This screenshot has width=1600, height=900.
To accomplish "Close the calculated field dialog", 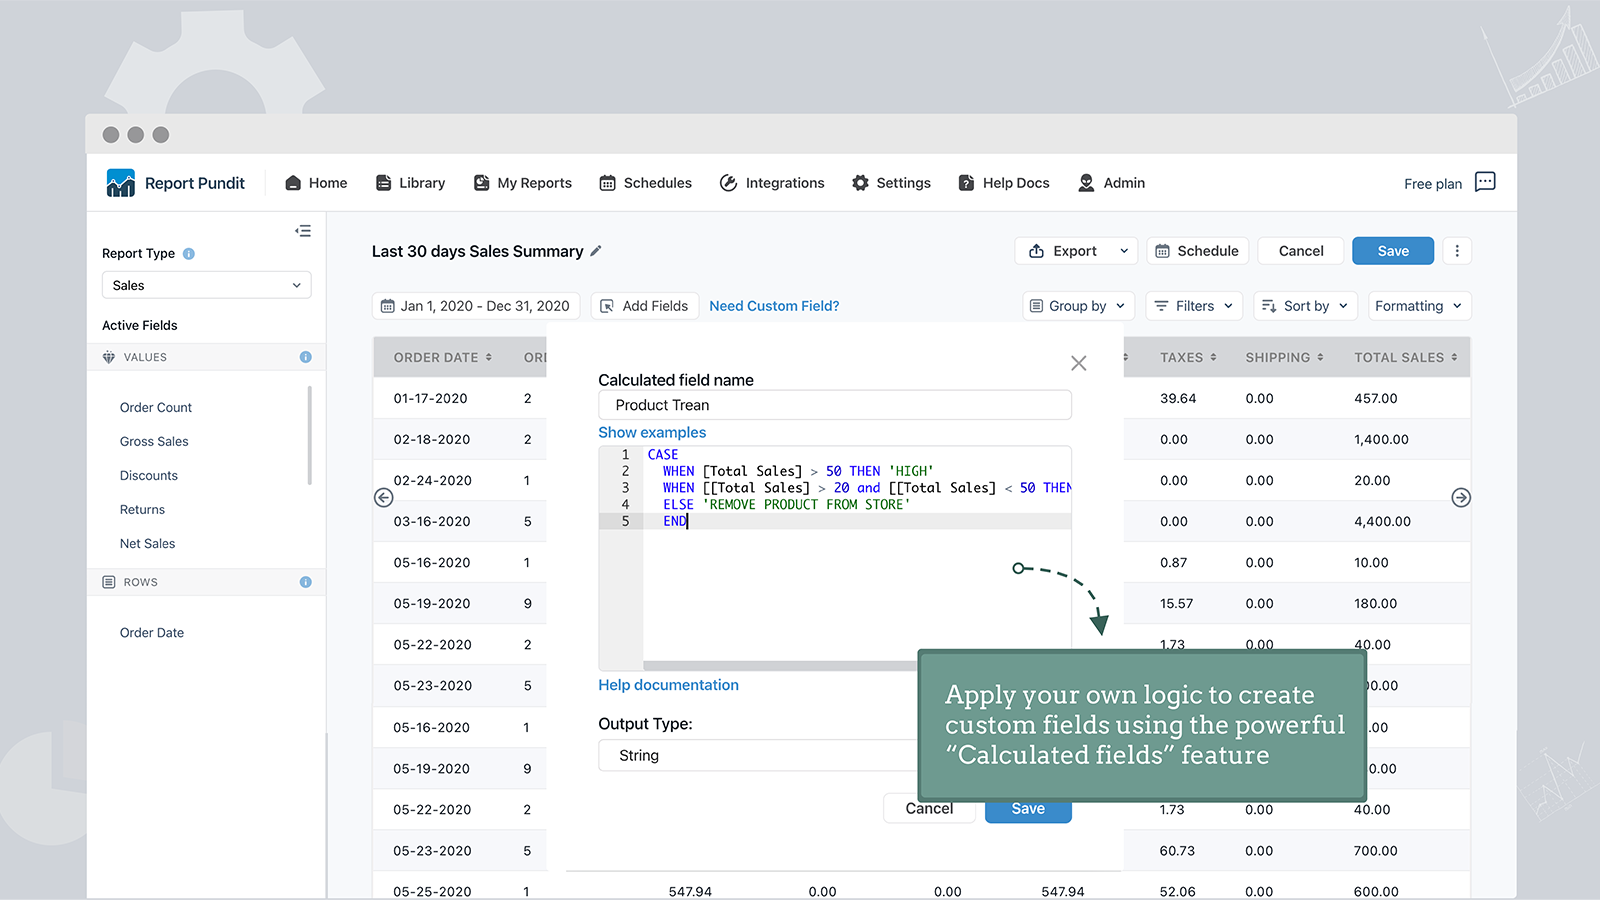I will coord(1078,363).
